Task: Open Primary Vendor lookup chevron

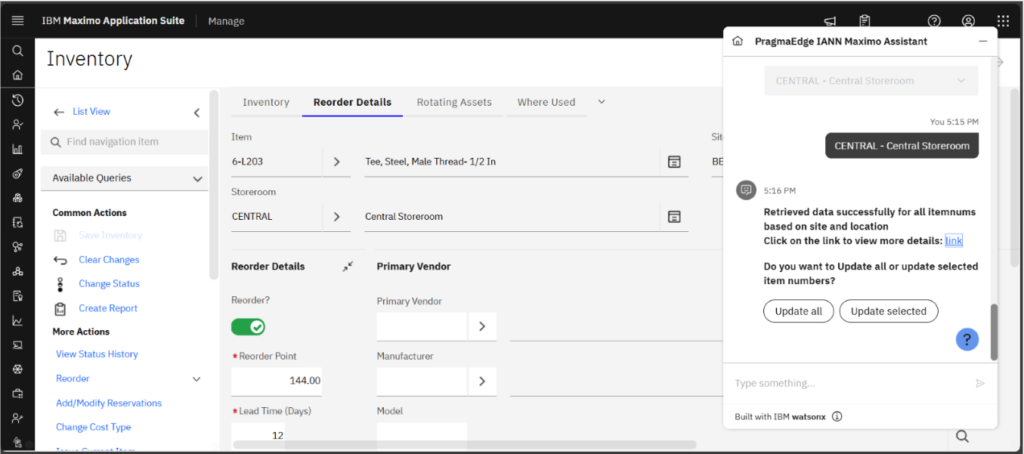Action: coord(482,326)
